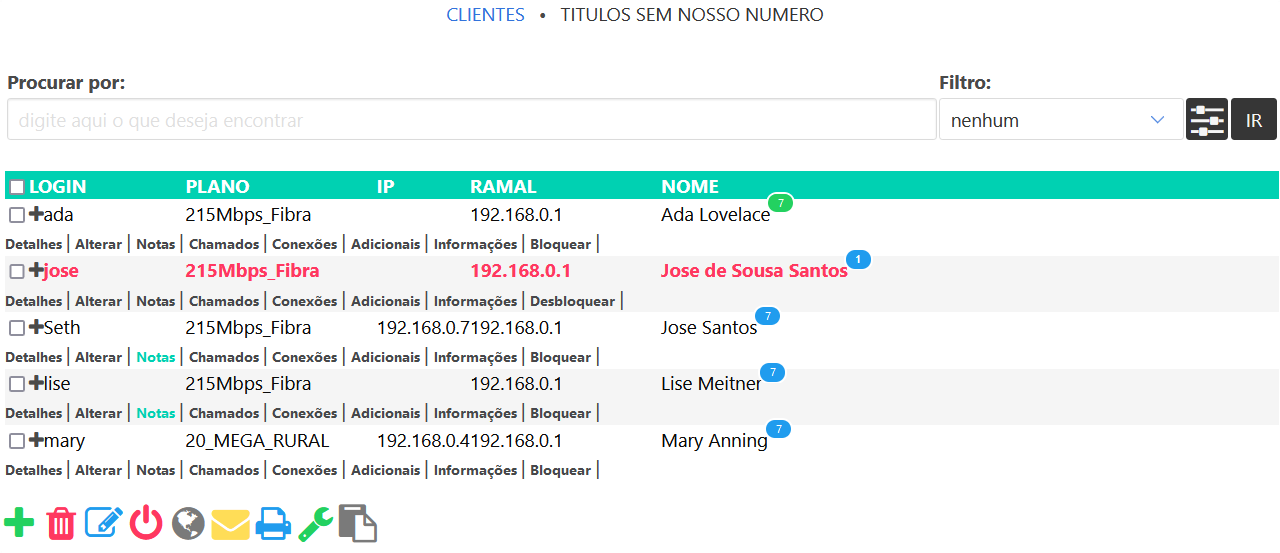Switch to TITULOS SEM NOSSO NUMERO tab
1280x553 pixels.
click(691, 15)
